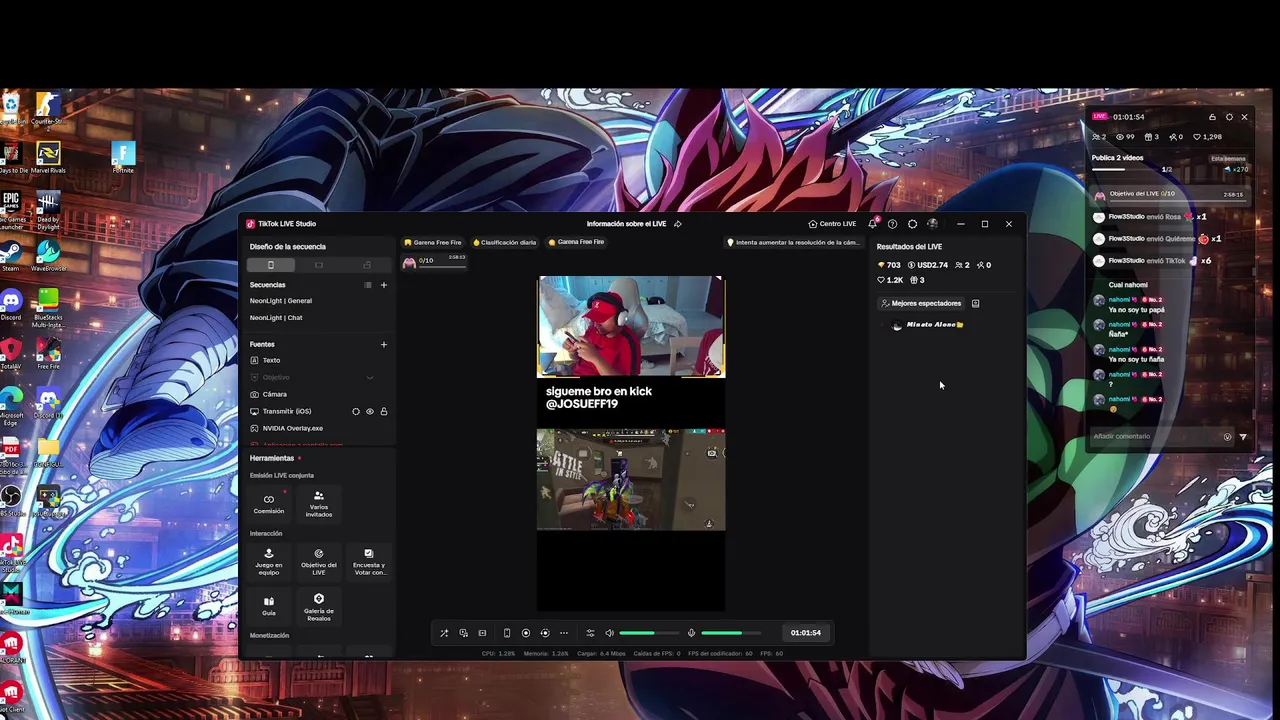The width and height of the screenshot is (1280, 720).
Task: Click the lock icon in LIVE overlay window
Action: [x=1212, y=117]
